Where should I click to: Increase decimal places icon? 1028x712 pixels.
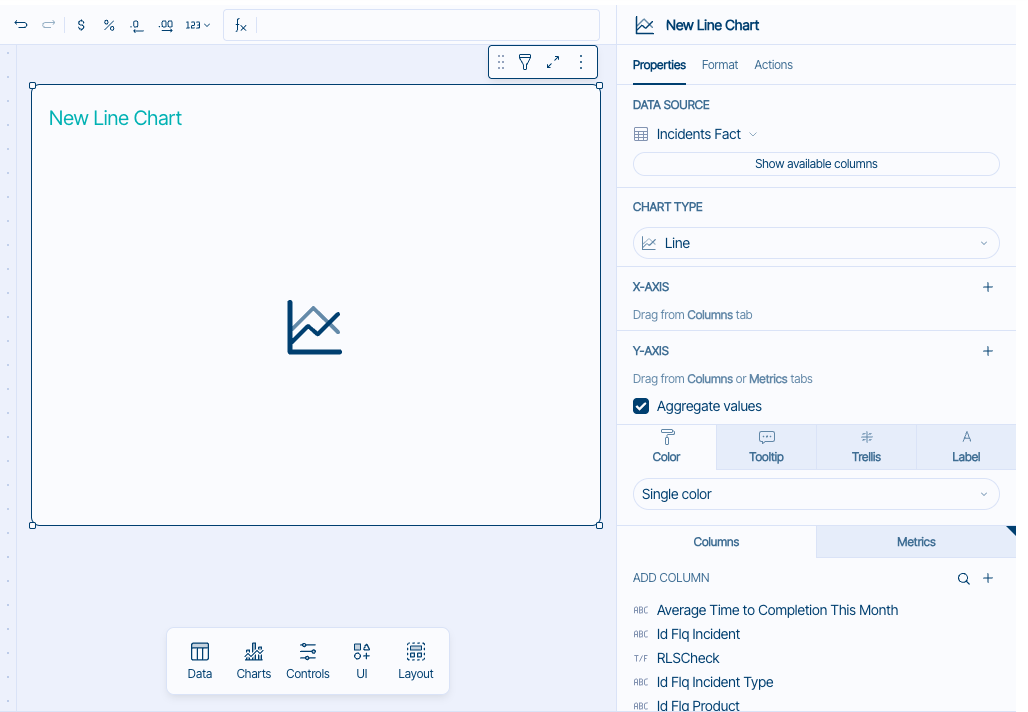pos(166,25)
